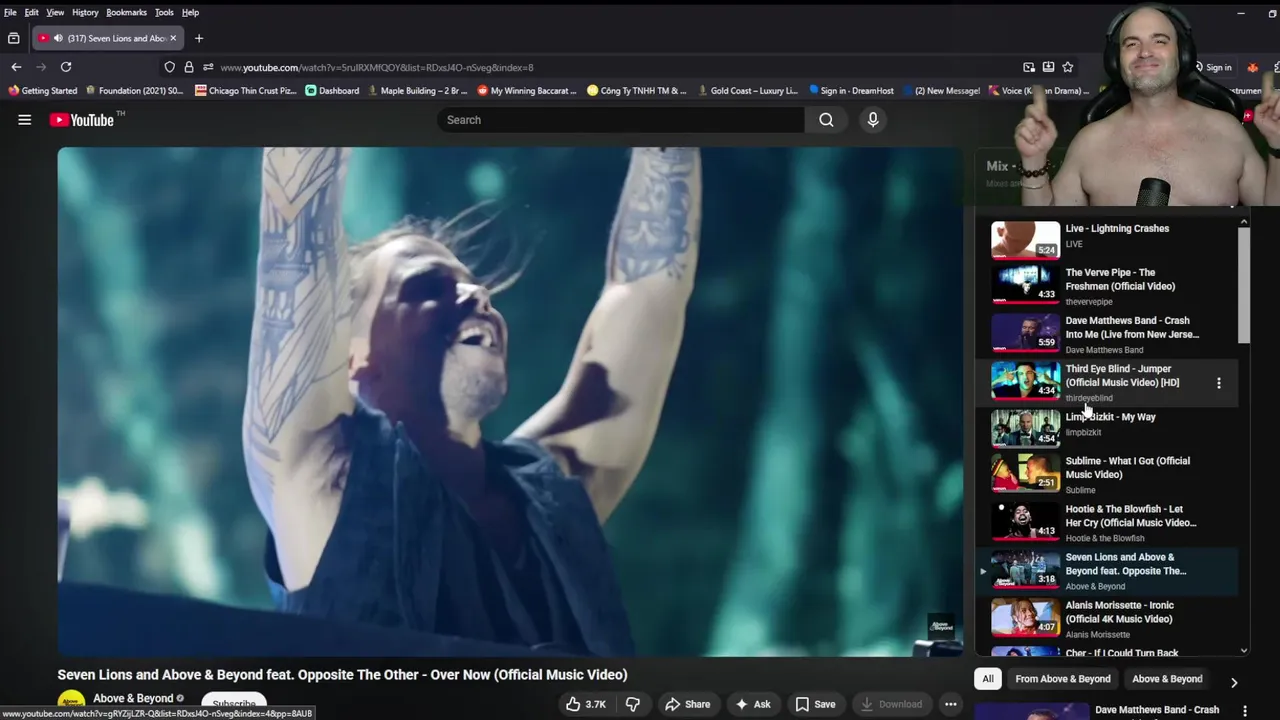
Task: Open the Foundation (2021) bookmark
Action: tap(134, 90)
